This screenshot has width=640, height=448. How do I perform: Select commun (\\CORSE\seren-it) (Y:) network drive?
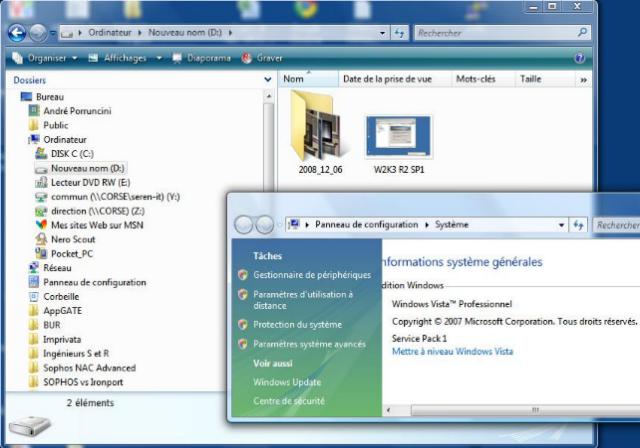coord(108,197)
